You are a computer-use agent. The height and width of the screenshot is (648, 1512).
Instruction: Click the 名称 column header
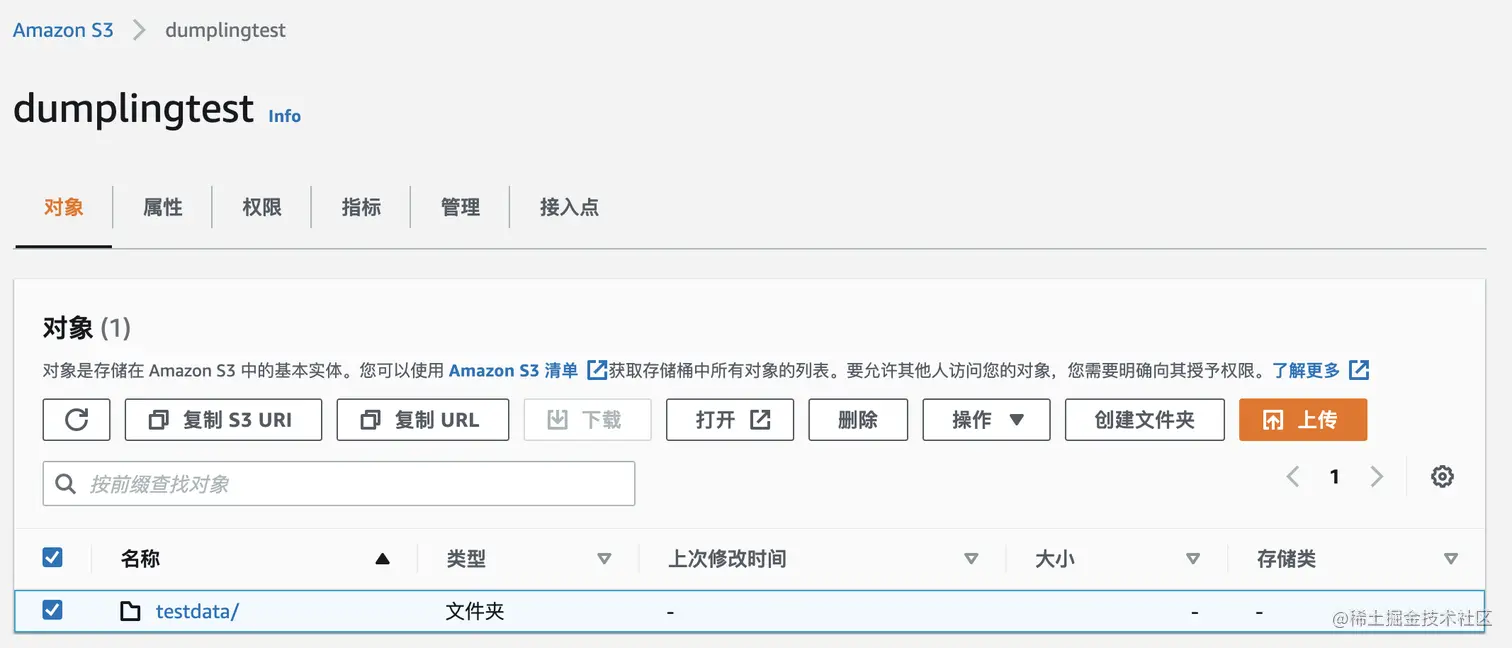pyautogui.click(x=140, y=559)
